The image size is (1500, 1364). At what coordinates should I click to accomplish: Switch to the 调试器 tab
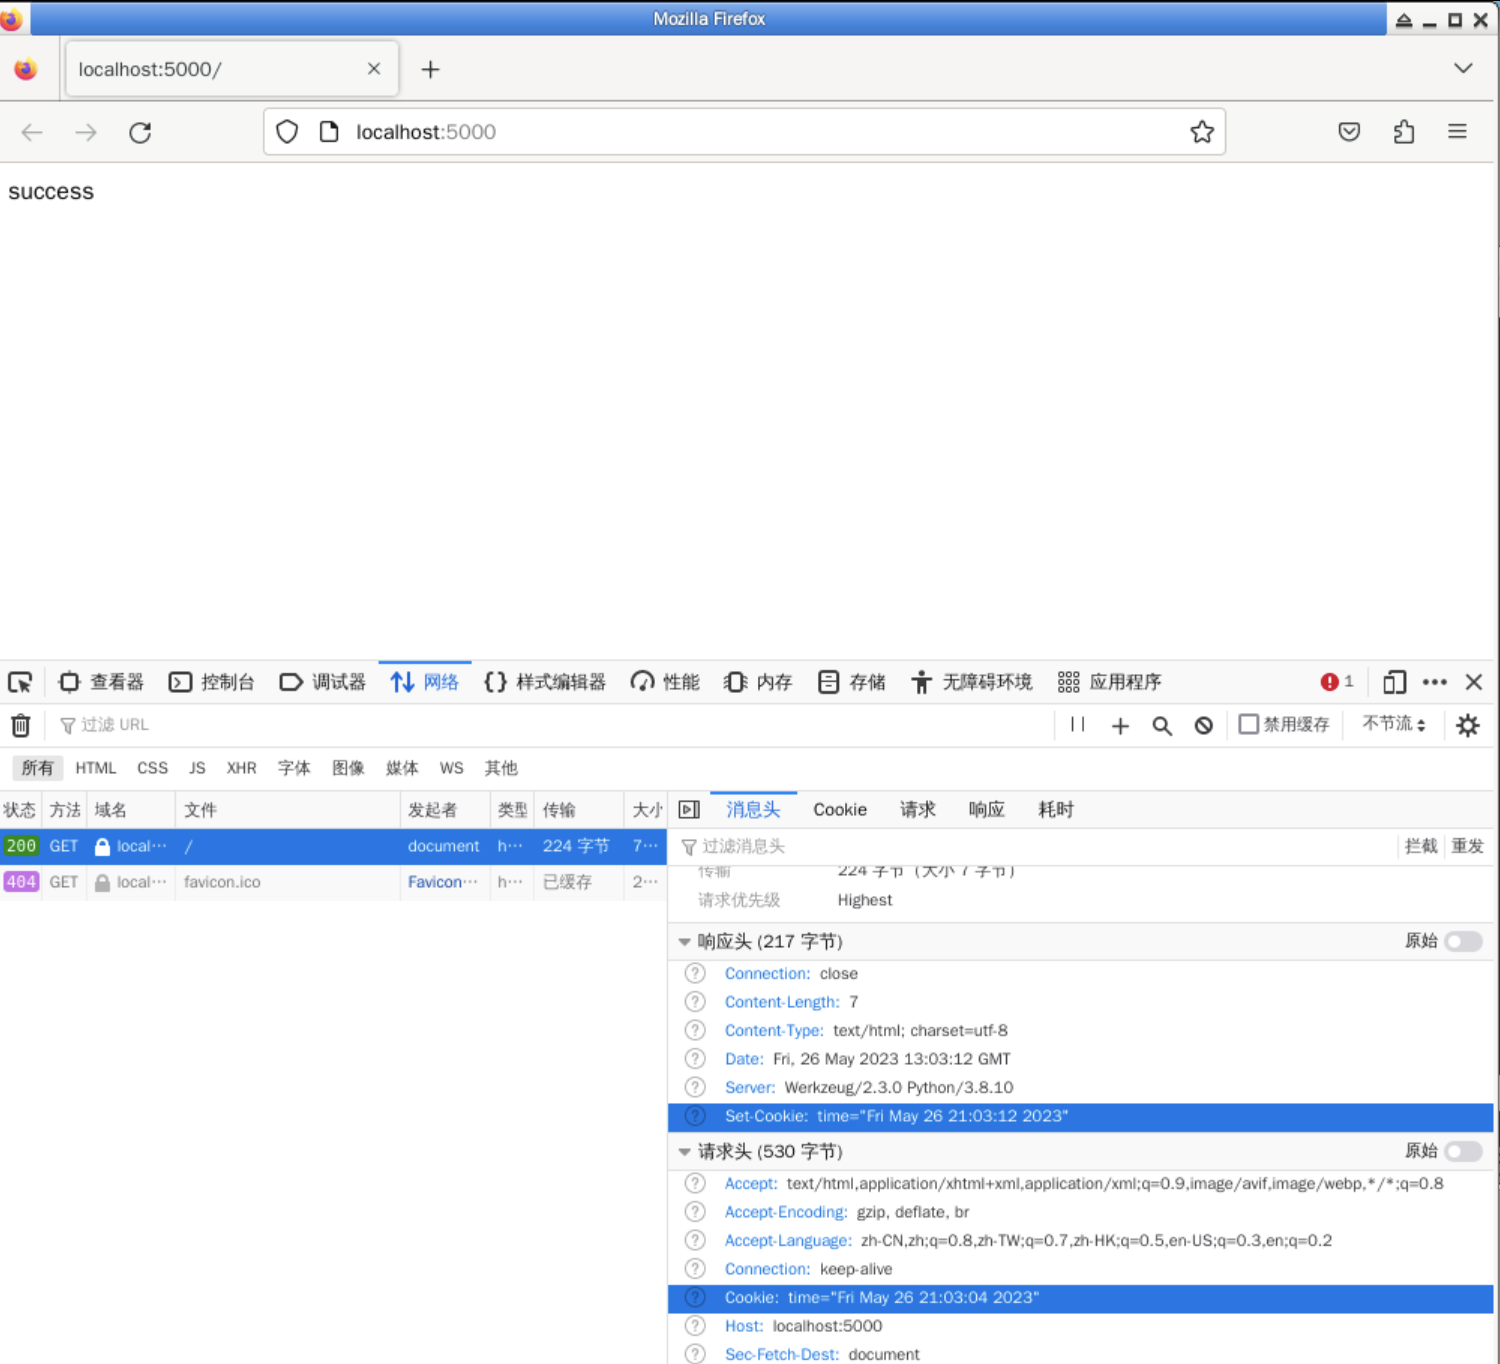(x=323, y=682)
